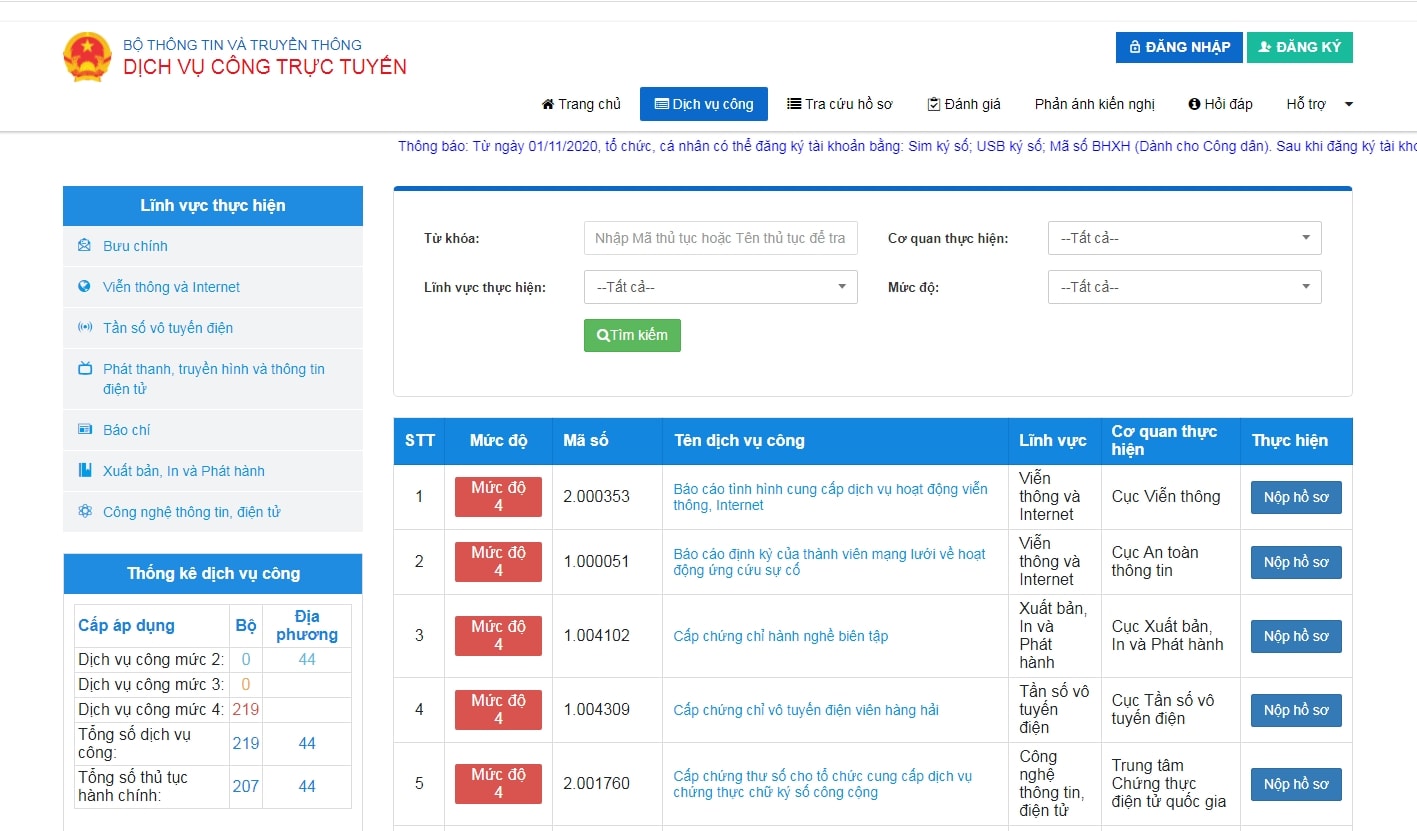Open Tra cứu hồ sơ menu item
1417x831 pixels.
pyautogui.click(x=839, y=104)
